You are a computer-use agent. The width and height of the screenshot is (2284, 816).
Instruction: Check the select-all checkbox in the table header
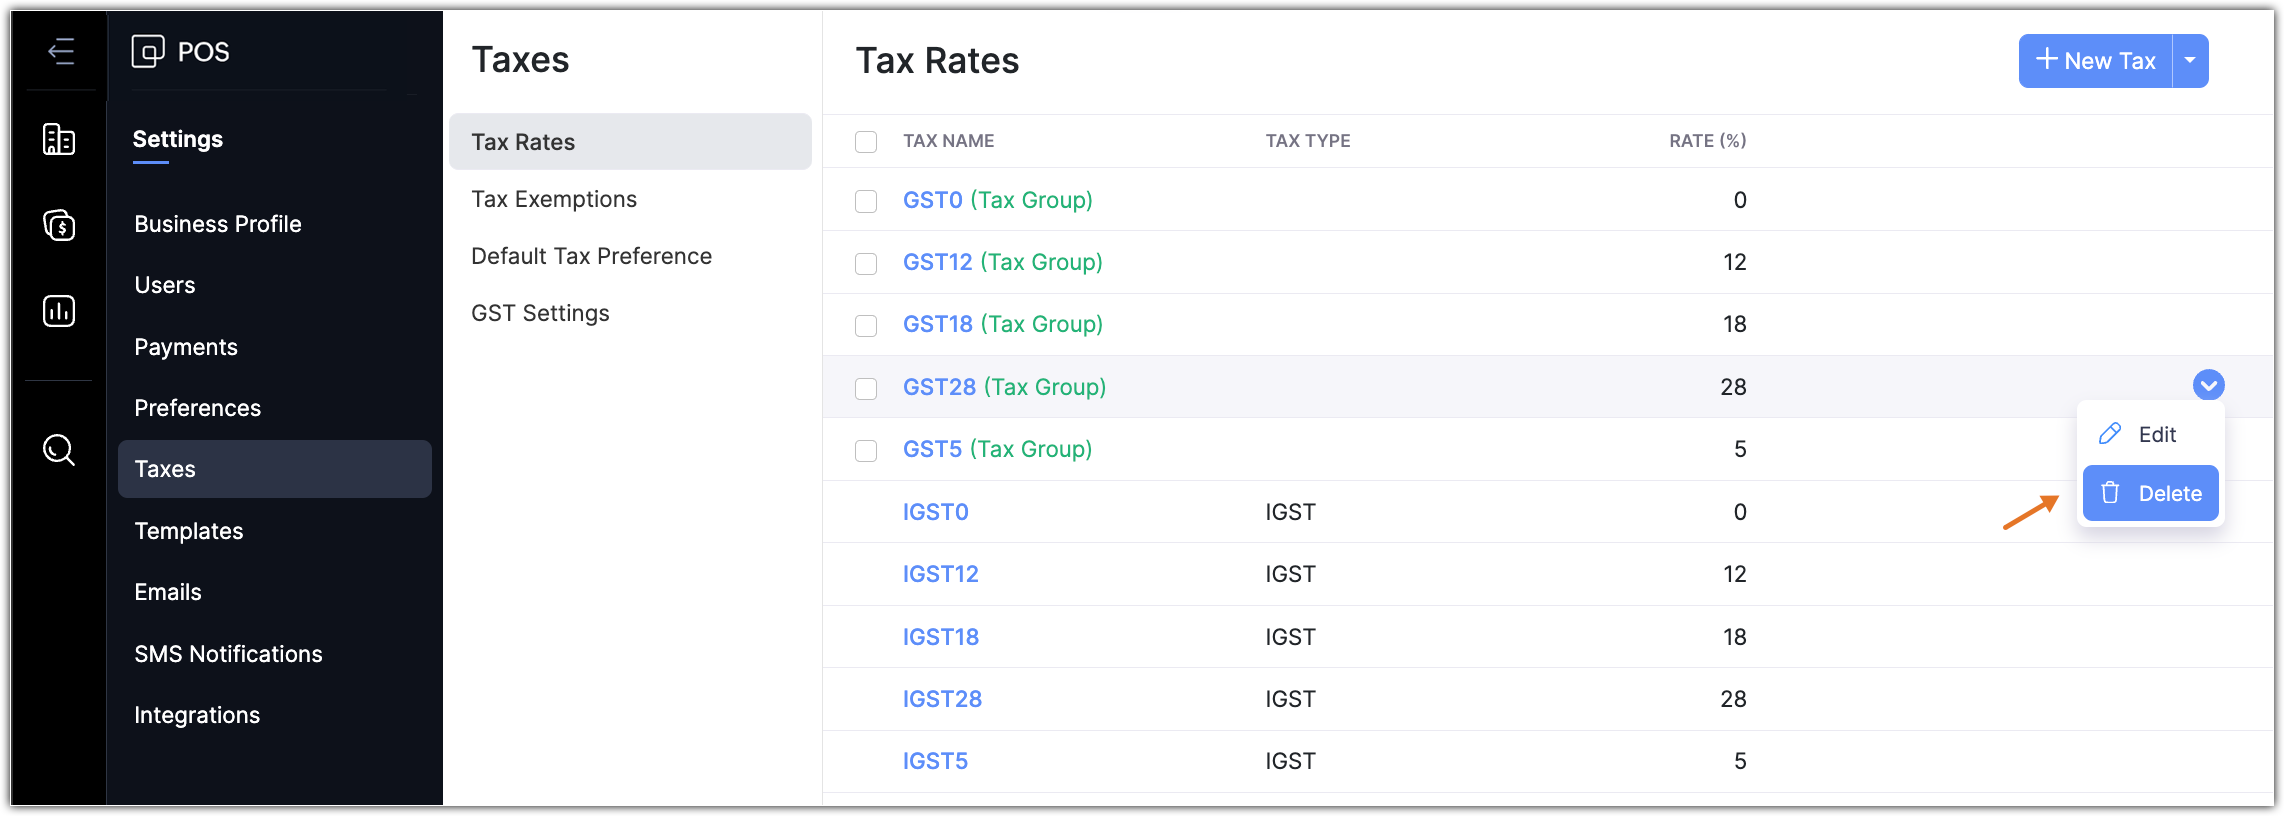pos(866,142)
